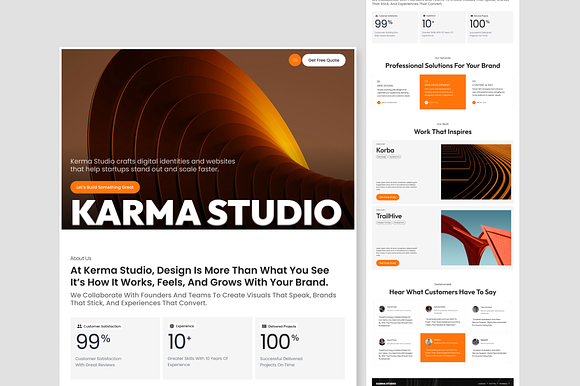Open the TrailHive red architecture thumbnail

coord(476,238)
